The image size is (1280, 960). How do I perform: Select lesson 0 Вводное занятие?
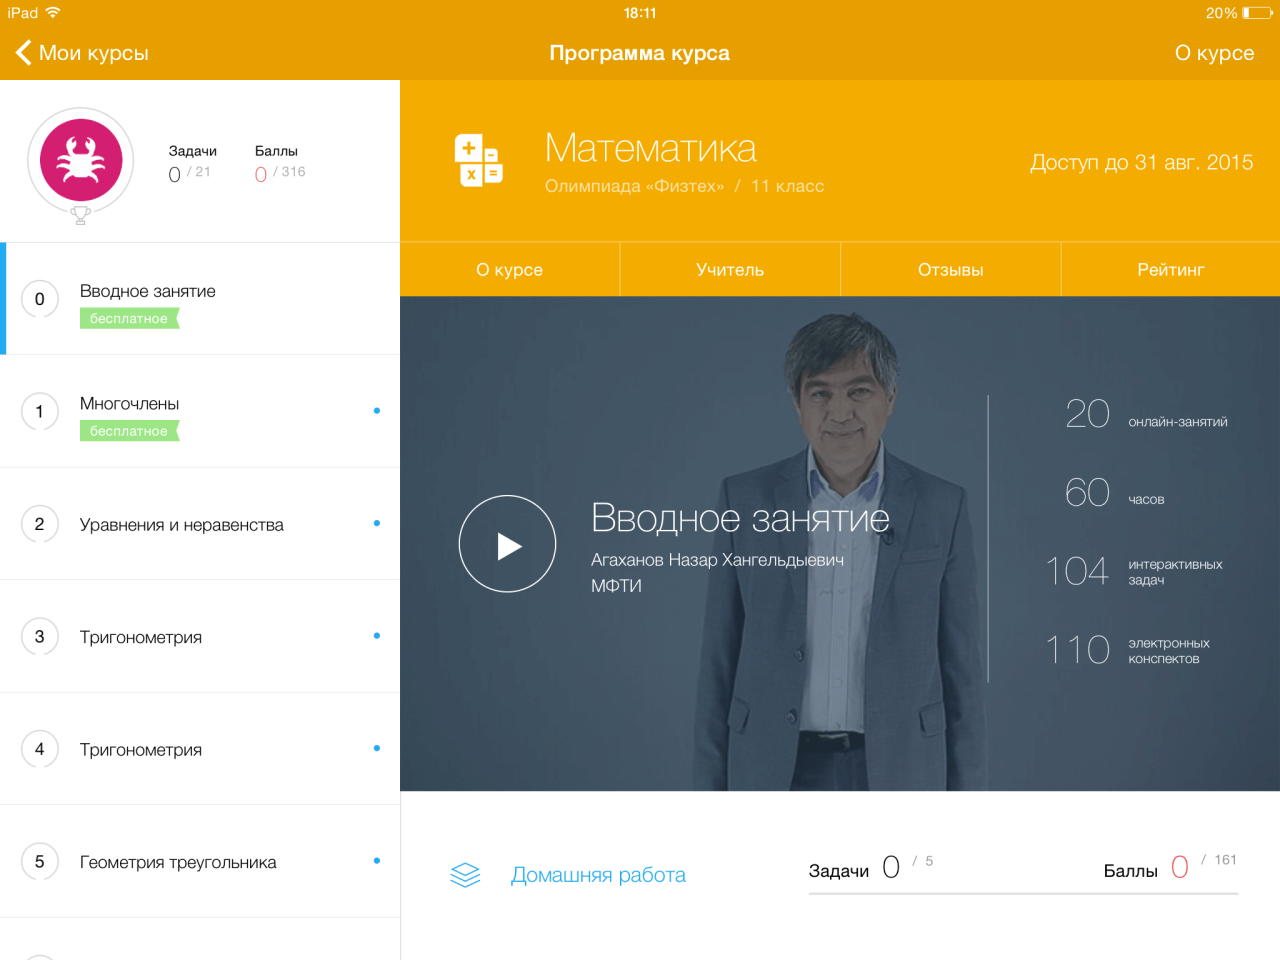(200, 299)
